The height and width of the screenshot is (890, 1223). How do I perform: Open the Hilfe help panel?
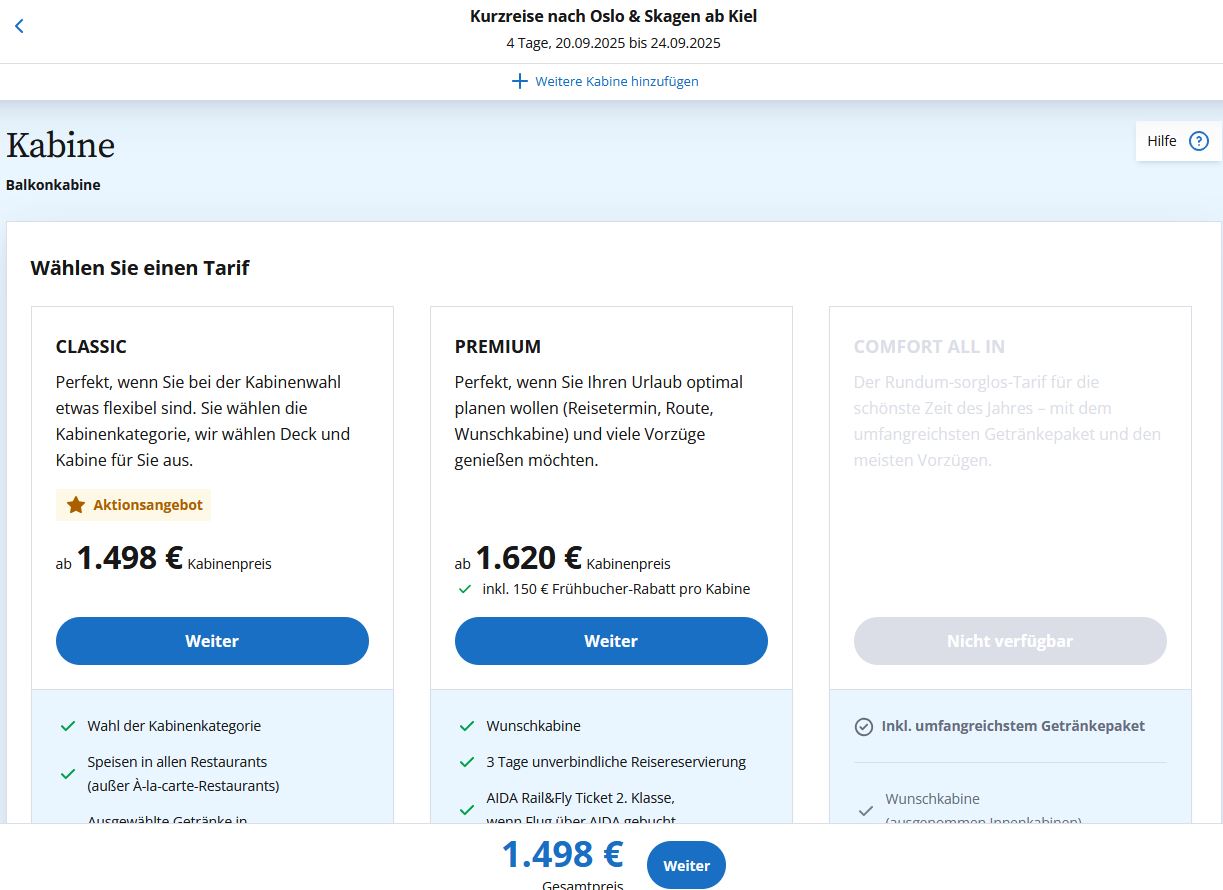[1162, 141]
